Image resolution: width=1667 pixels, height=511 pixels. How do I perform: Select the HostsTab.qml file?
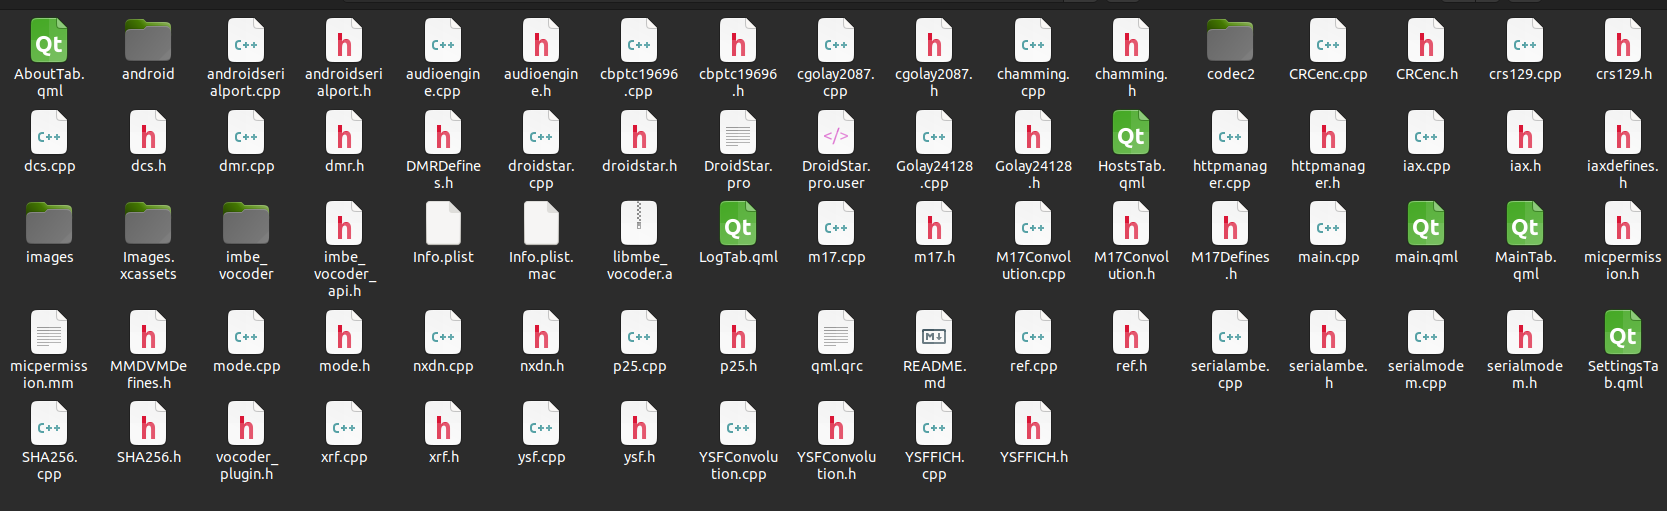(1131, 135)
